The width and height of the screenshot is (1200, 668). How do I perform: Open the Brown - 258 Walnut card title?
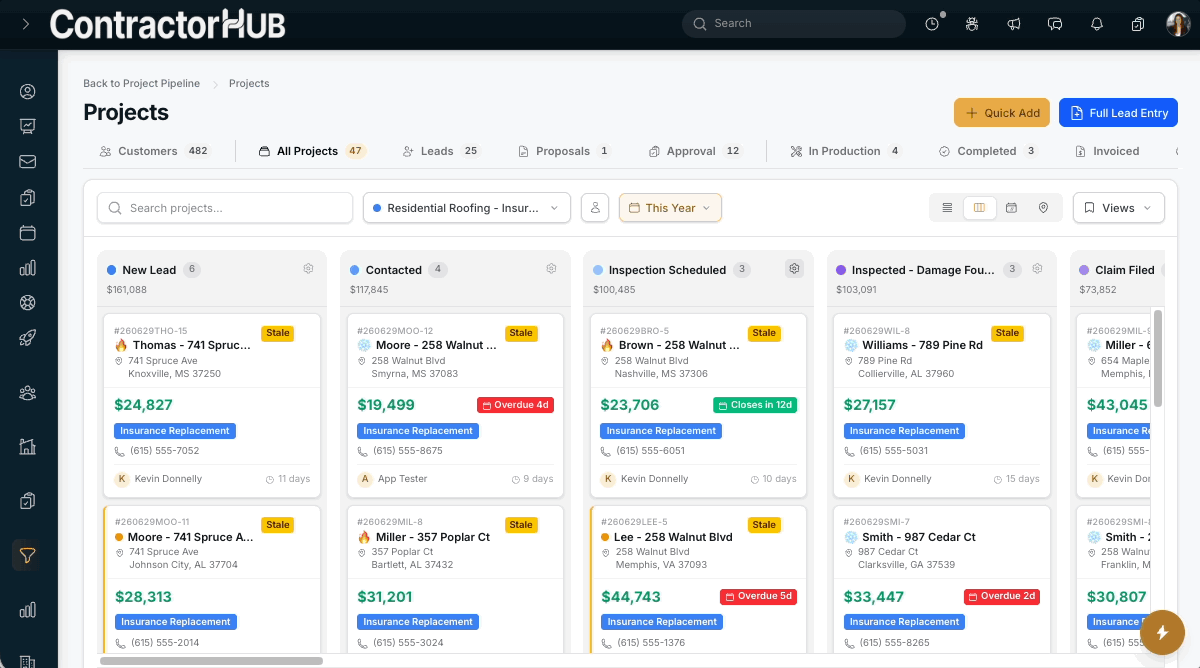pos(679,345)
